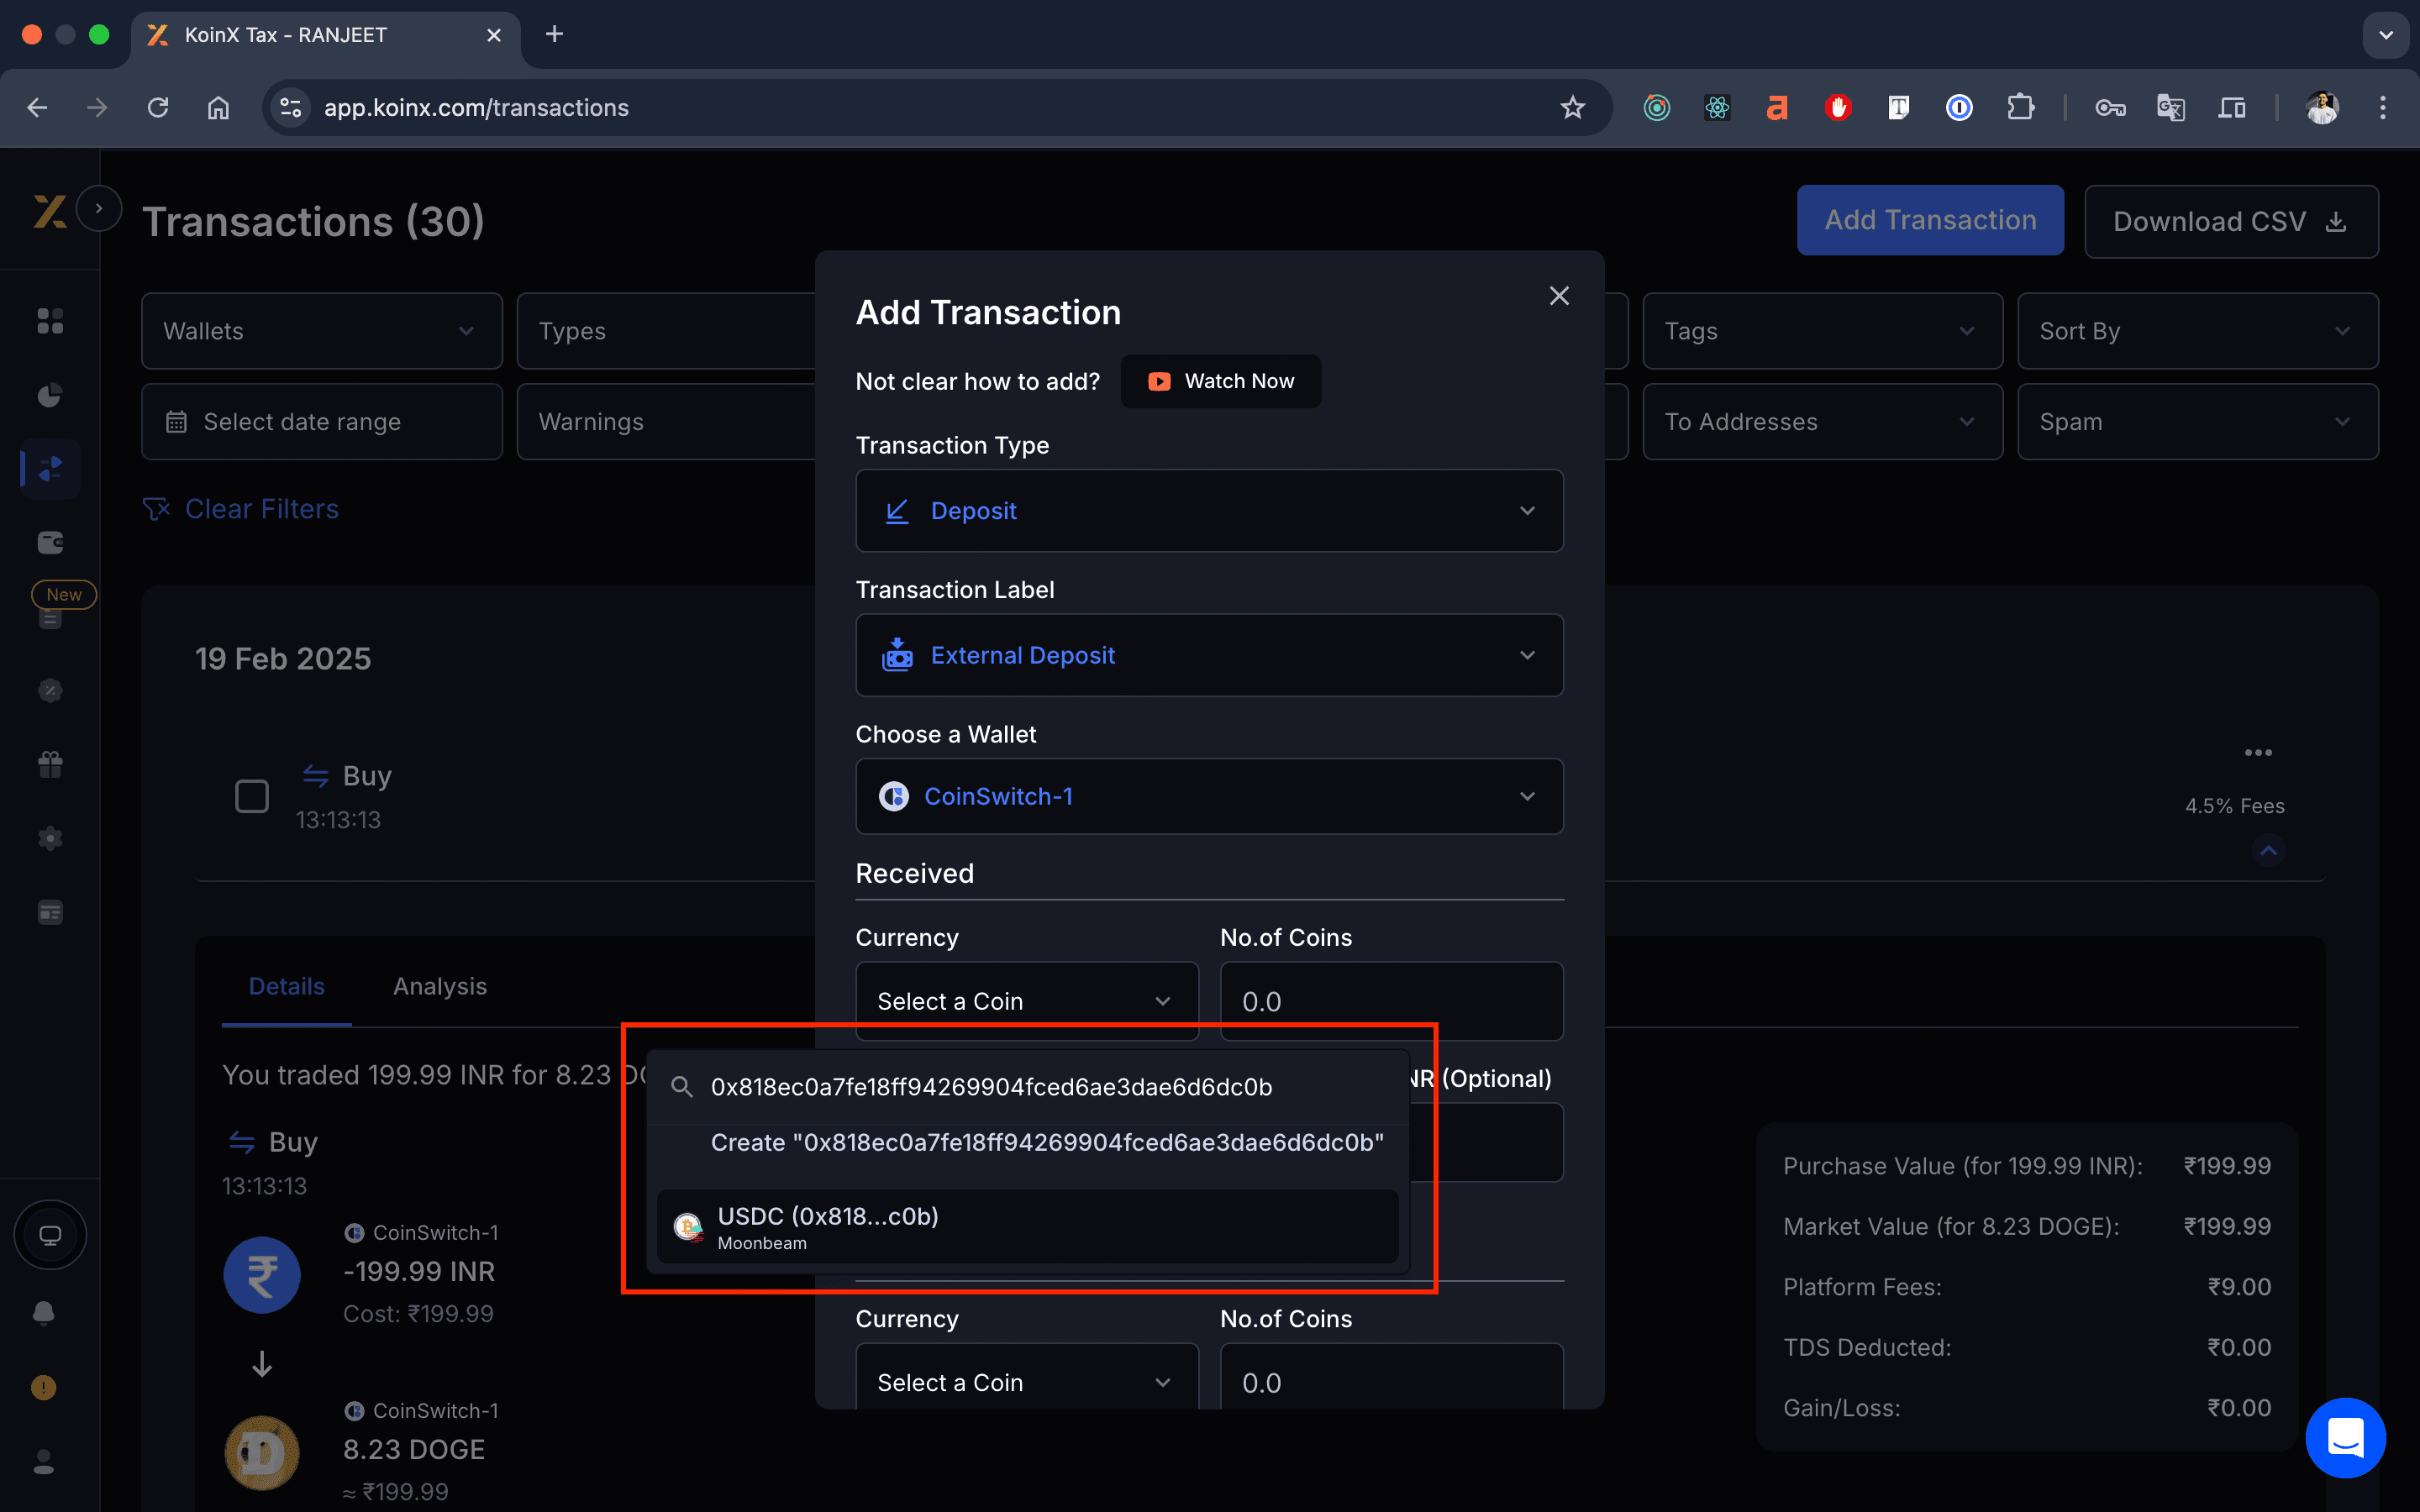Click the received No.of Coins field
Image resolution: width=2420 pixels, height=1512 pixels.
pyautogui.click(x=1391, y=1001)
